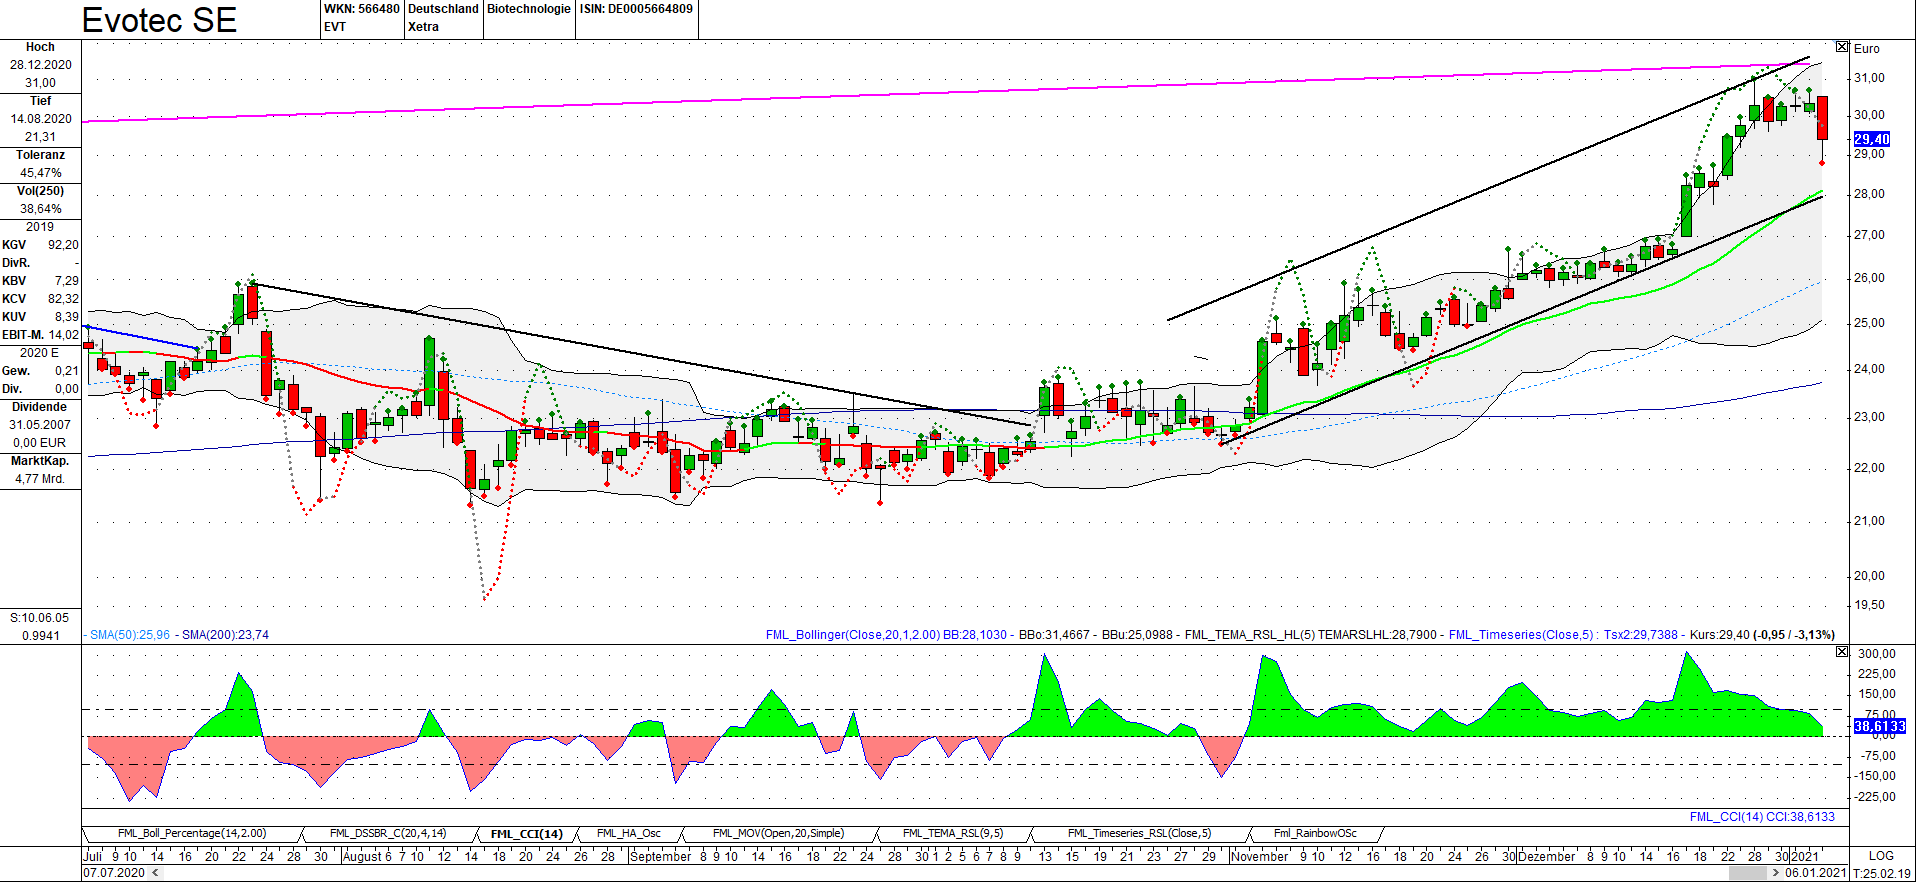Click the Xetra exchange cell

coord(423,27)
